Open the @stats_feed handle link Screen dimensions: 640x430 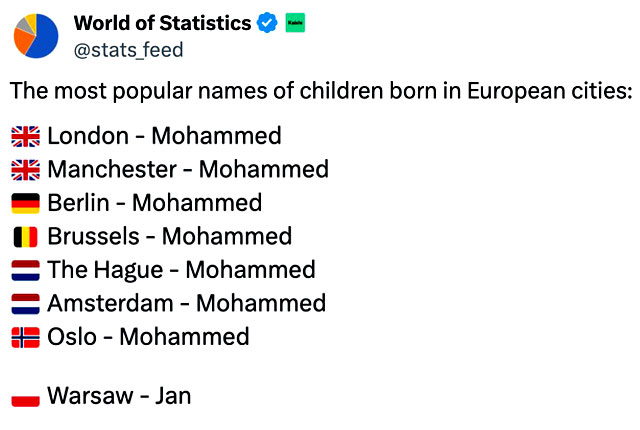(x=128, y=49)
